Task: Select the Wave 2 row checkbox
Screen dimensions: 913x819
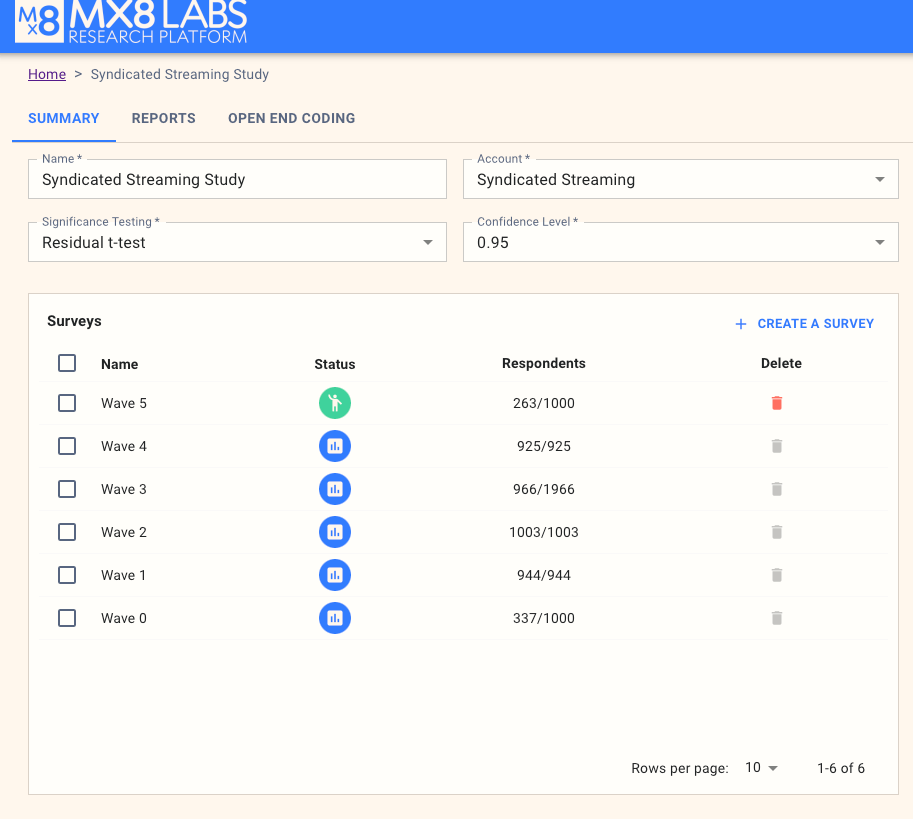Action: [x=67, y=532]
